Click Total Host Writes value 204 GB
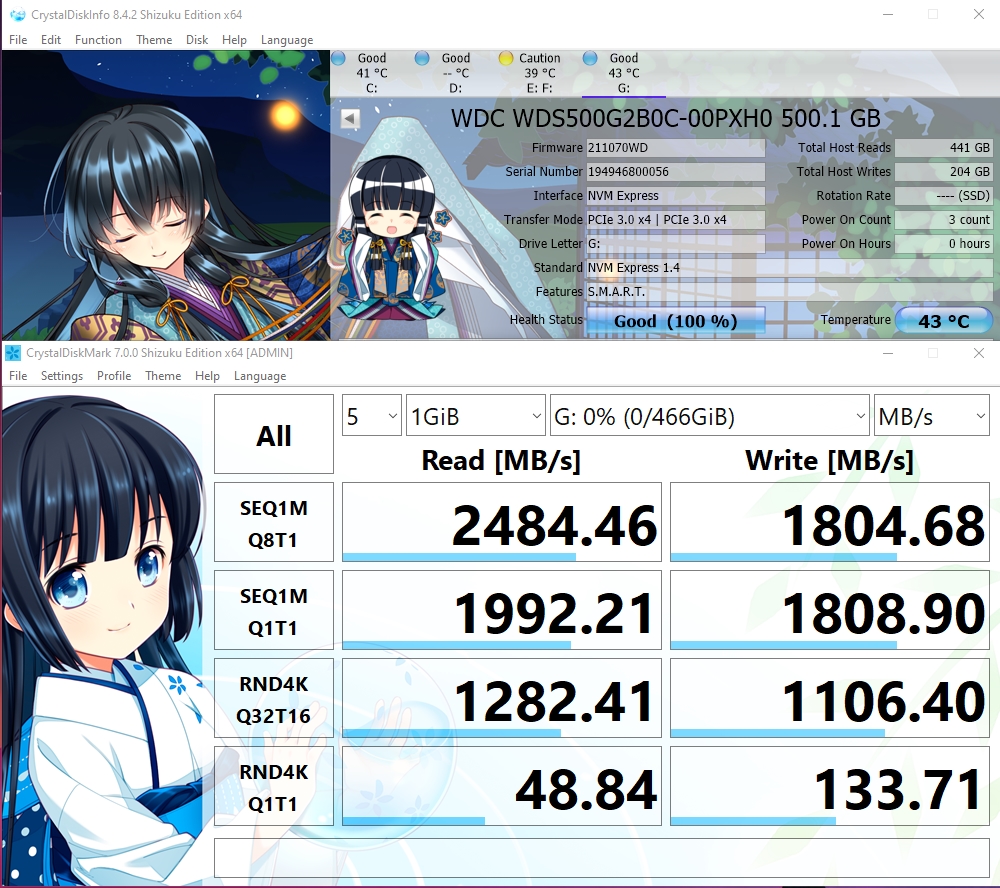 click(943, 172)
